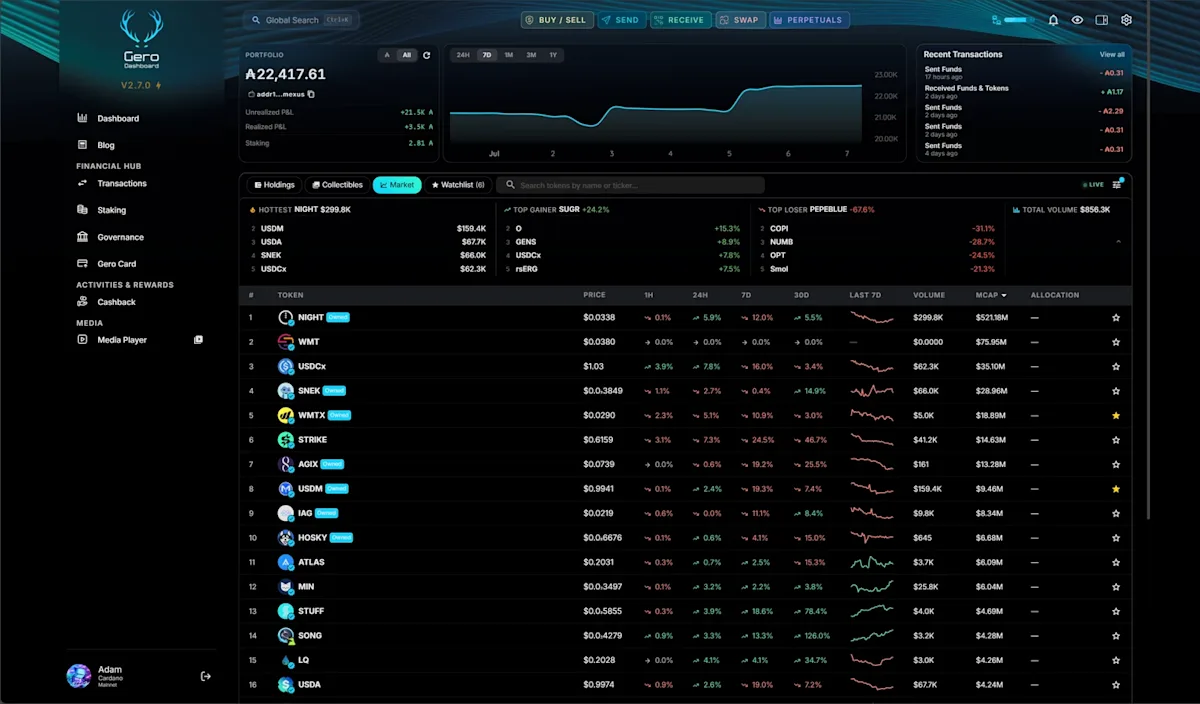Image resolution: width=1200 pixels, height=704 pixels.
Task: Set the chart range to 1Y
Action: (x=553, y=55)
